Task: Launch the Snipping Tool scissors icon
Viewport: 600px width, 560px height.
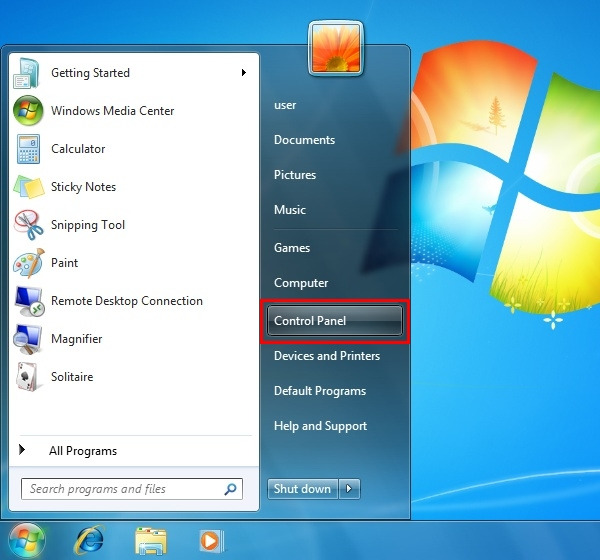Action: (28, 225)
